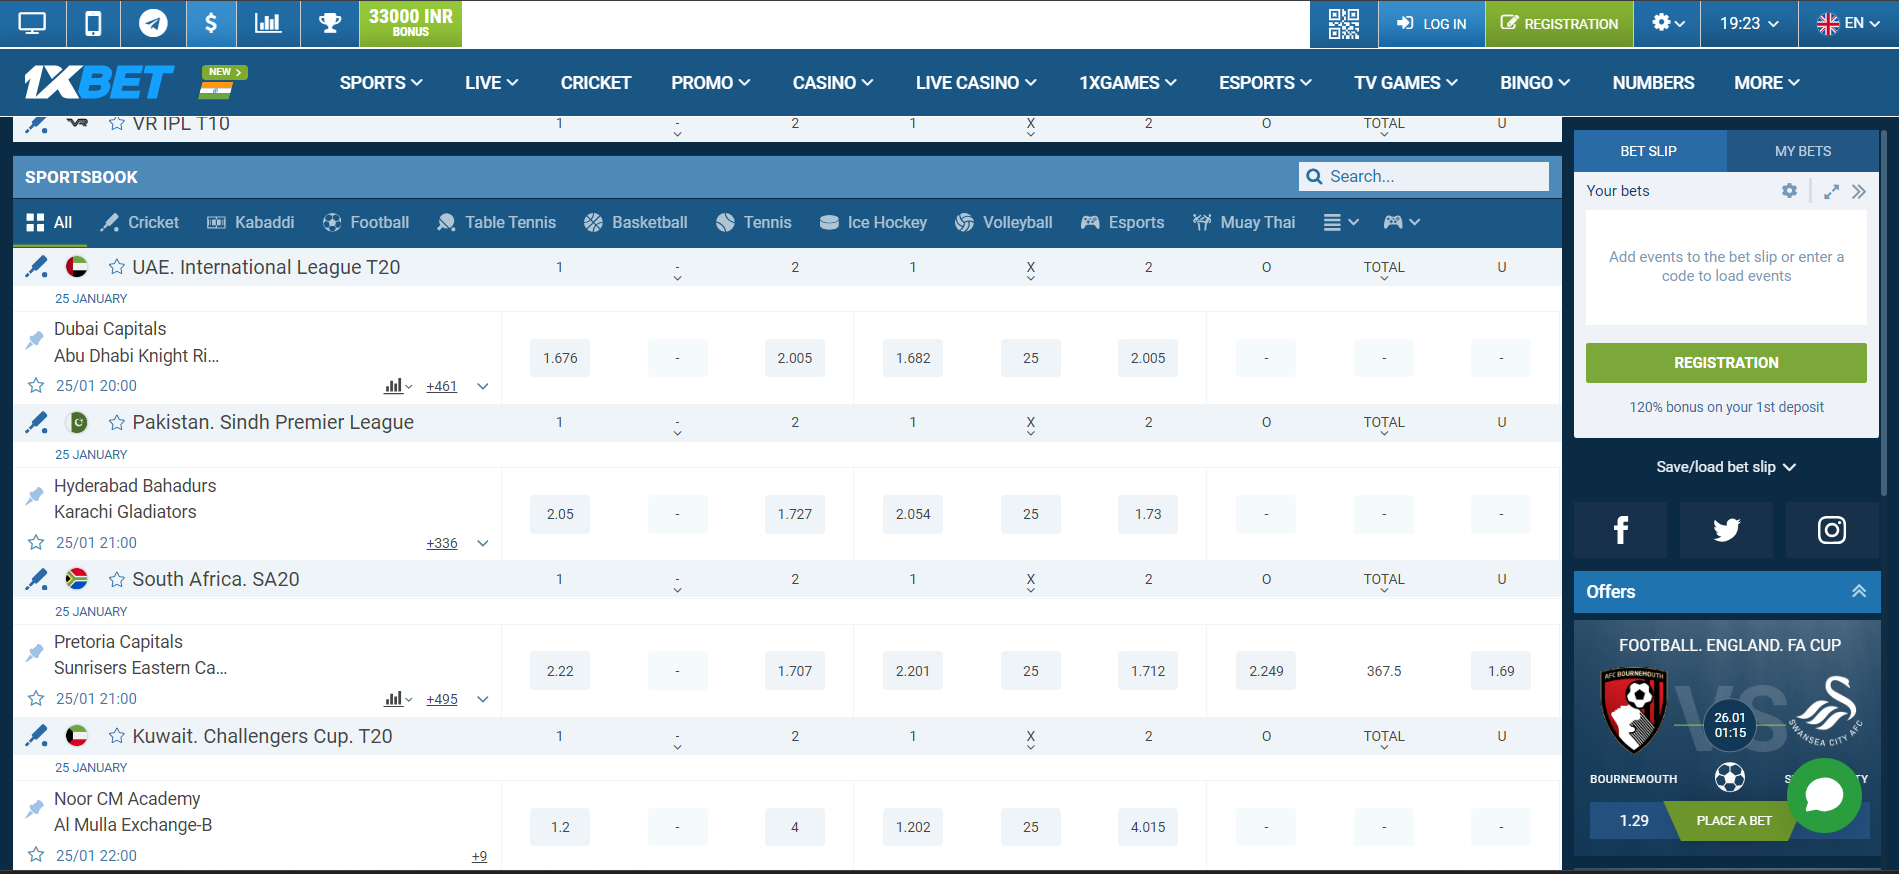The height and width of the screenshot is (874, 1899).
Task: Open Facebook social link
Action: tap(1620, 530)
